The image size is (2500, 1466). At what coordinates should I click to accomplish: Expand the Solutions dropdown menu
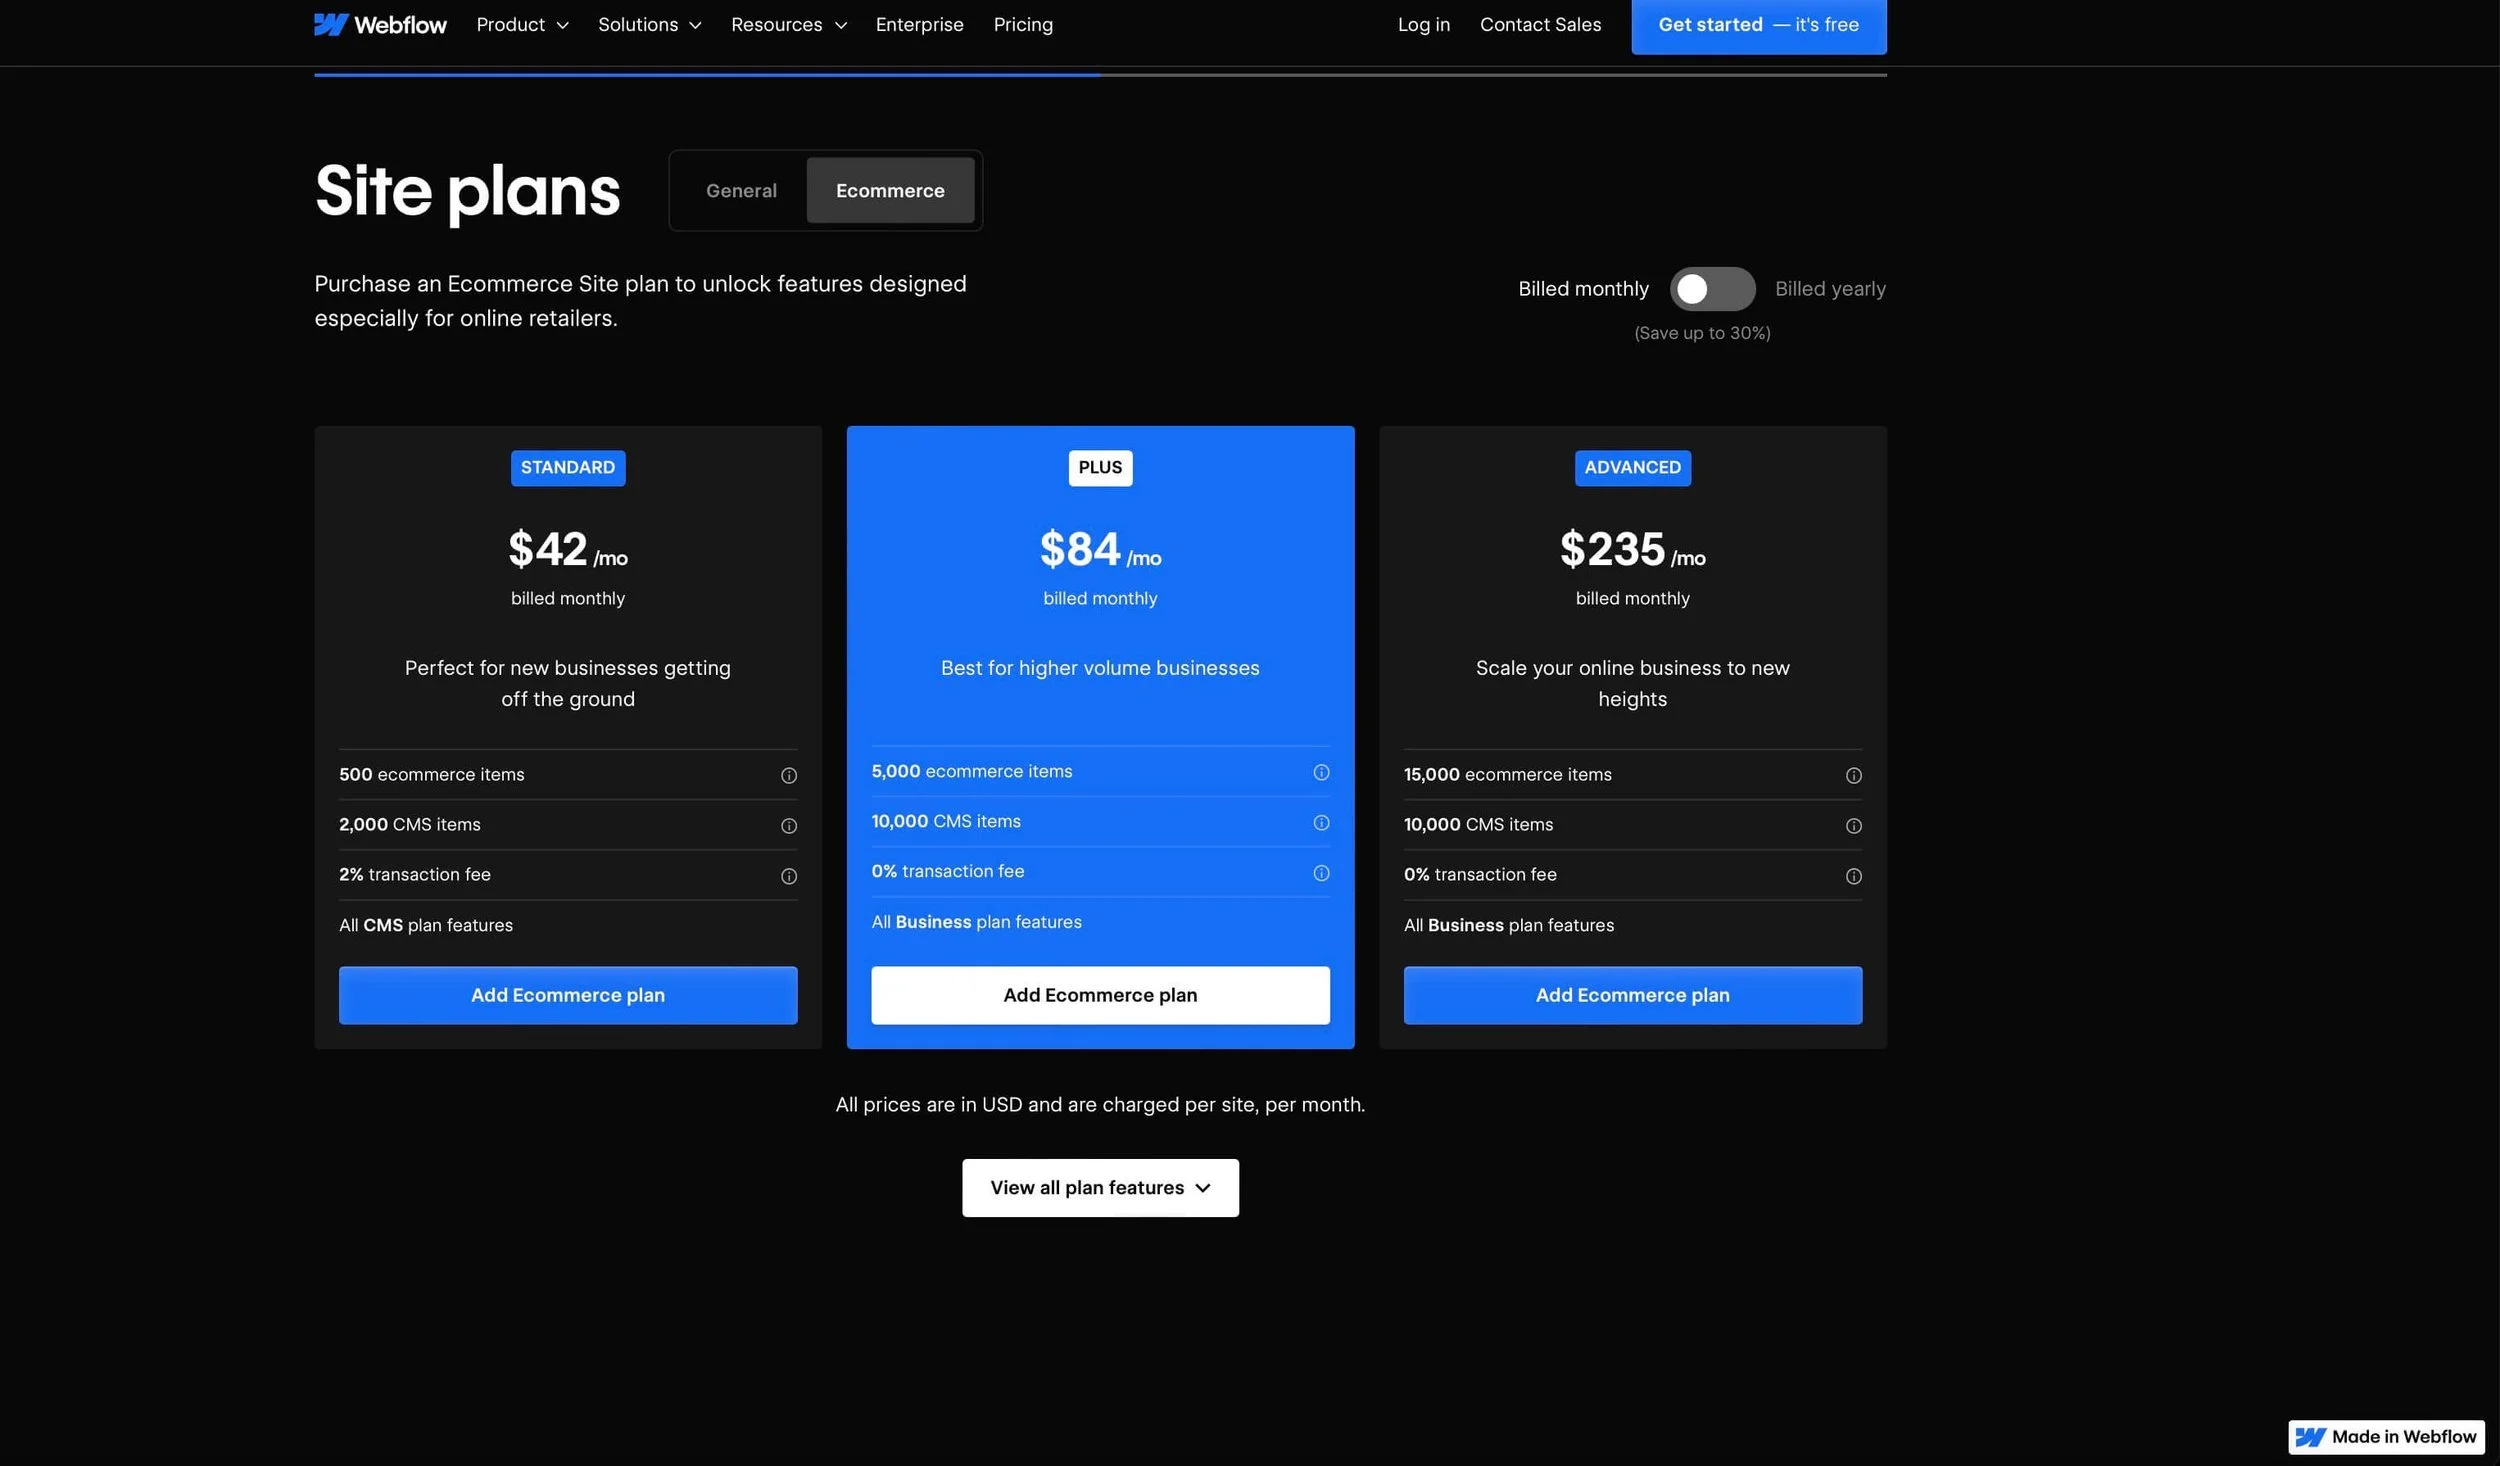[649, 25]
